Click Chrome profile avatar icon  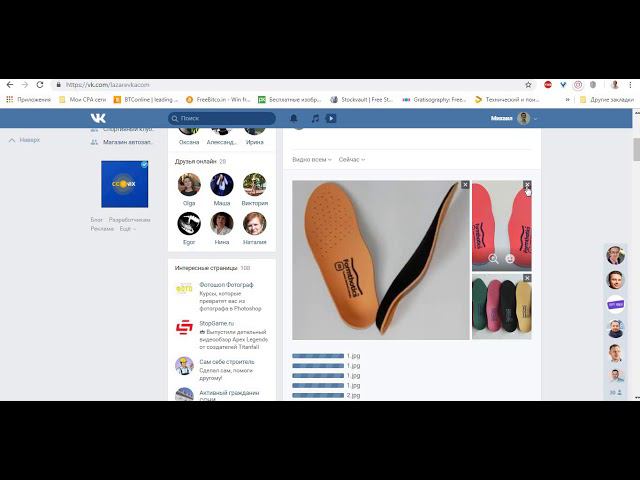615,85
